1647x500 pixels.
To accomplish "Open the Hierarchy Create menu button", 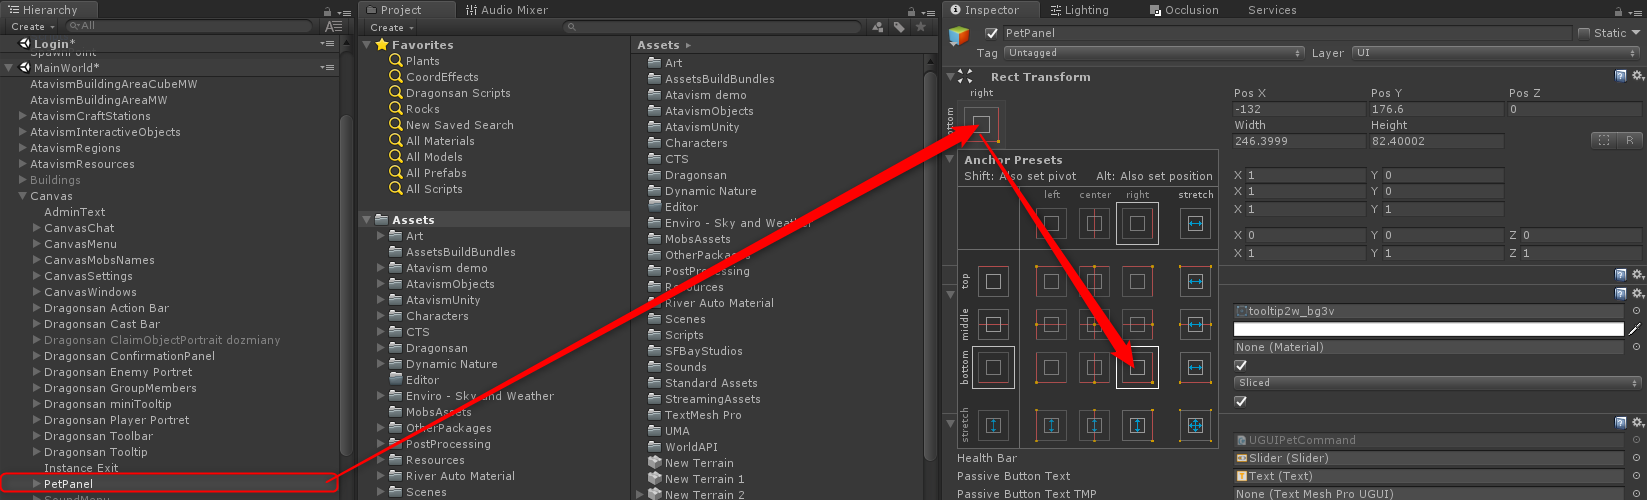I will 32,27.
